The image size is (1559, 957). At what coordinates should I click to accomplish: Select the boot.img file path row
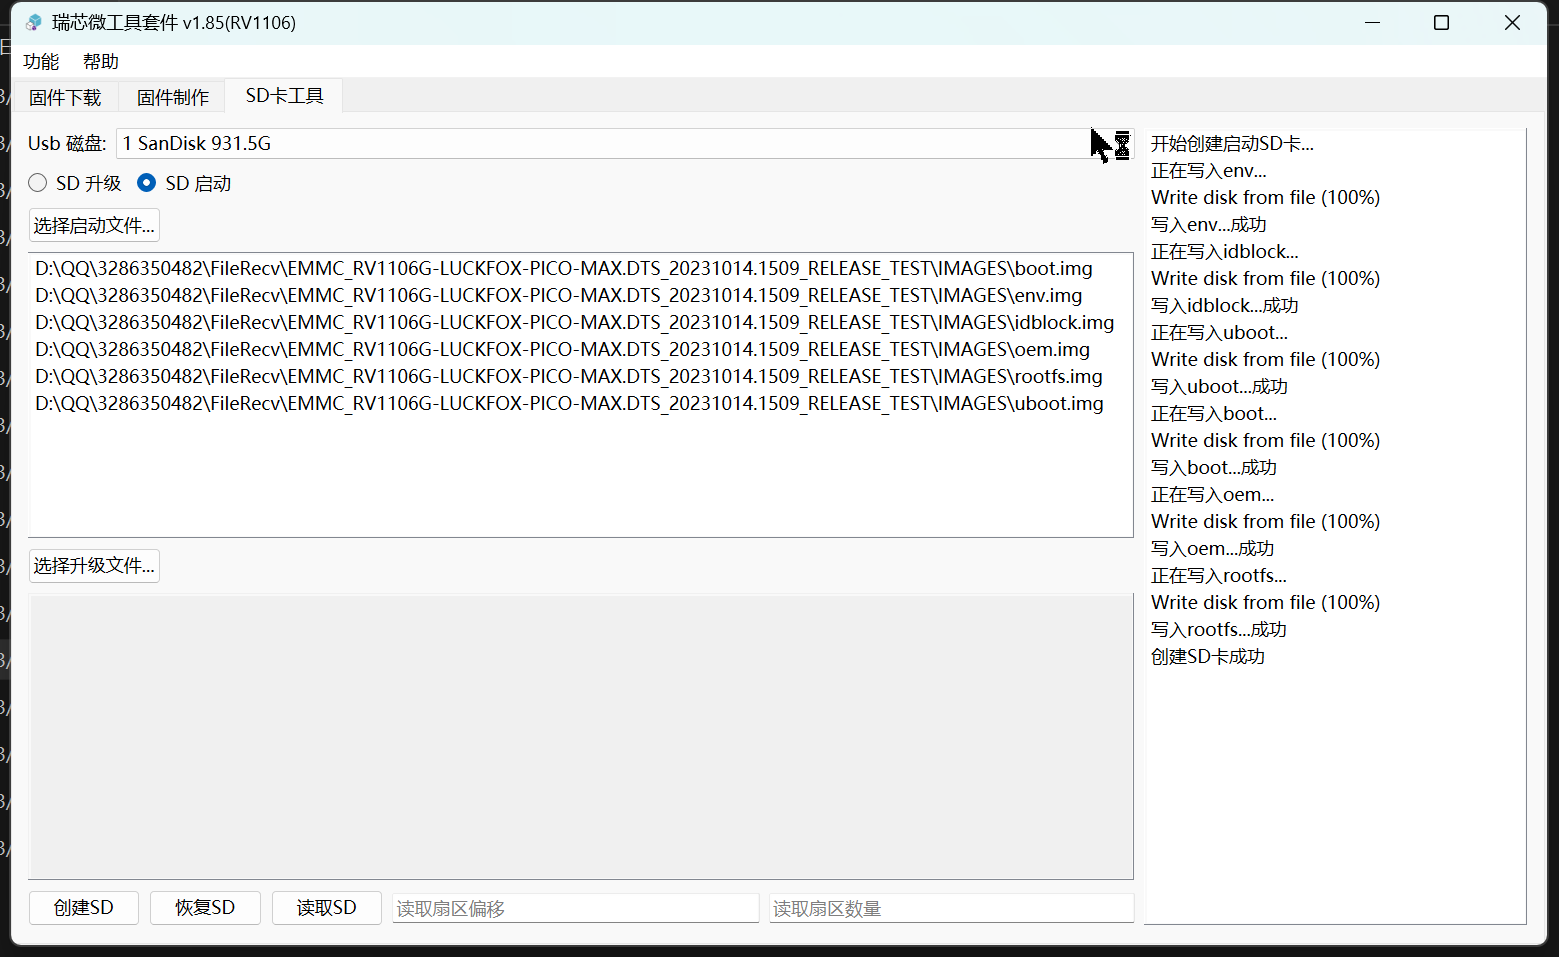(564, 269)
